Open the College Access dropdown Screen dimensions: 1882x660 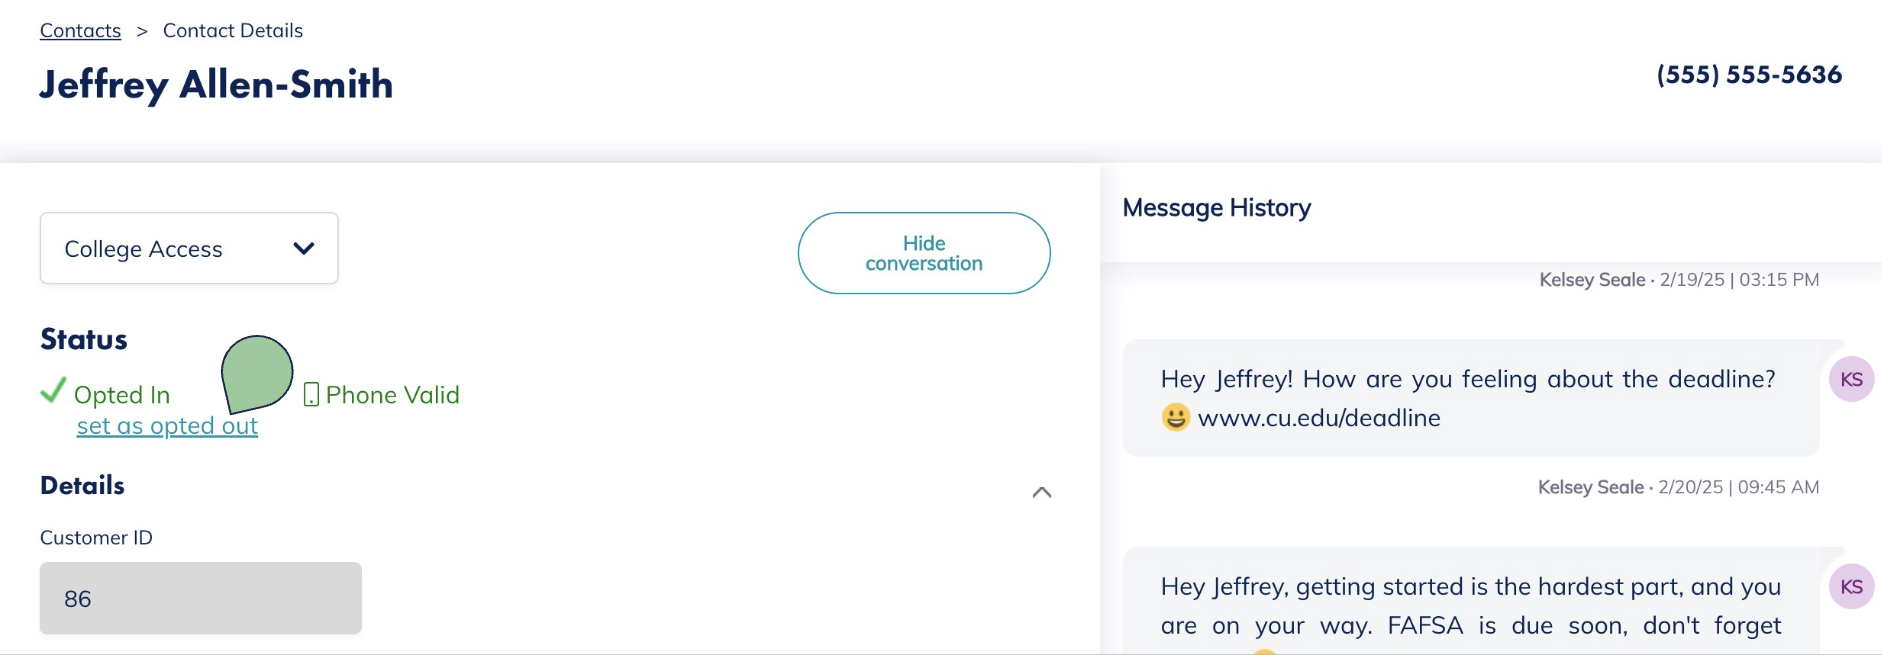(x=189, y=249)
